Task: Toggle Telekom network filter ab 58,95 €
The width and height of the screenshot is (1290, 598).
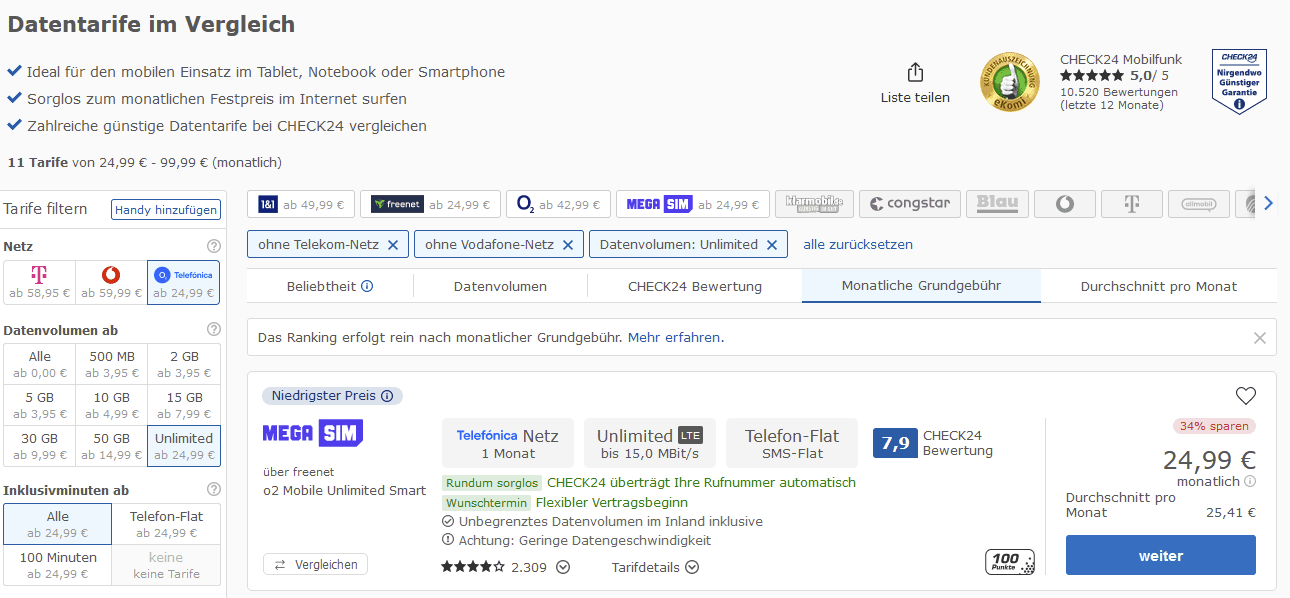Action: 39,282
